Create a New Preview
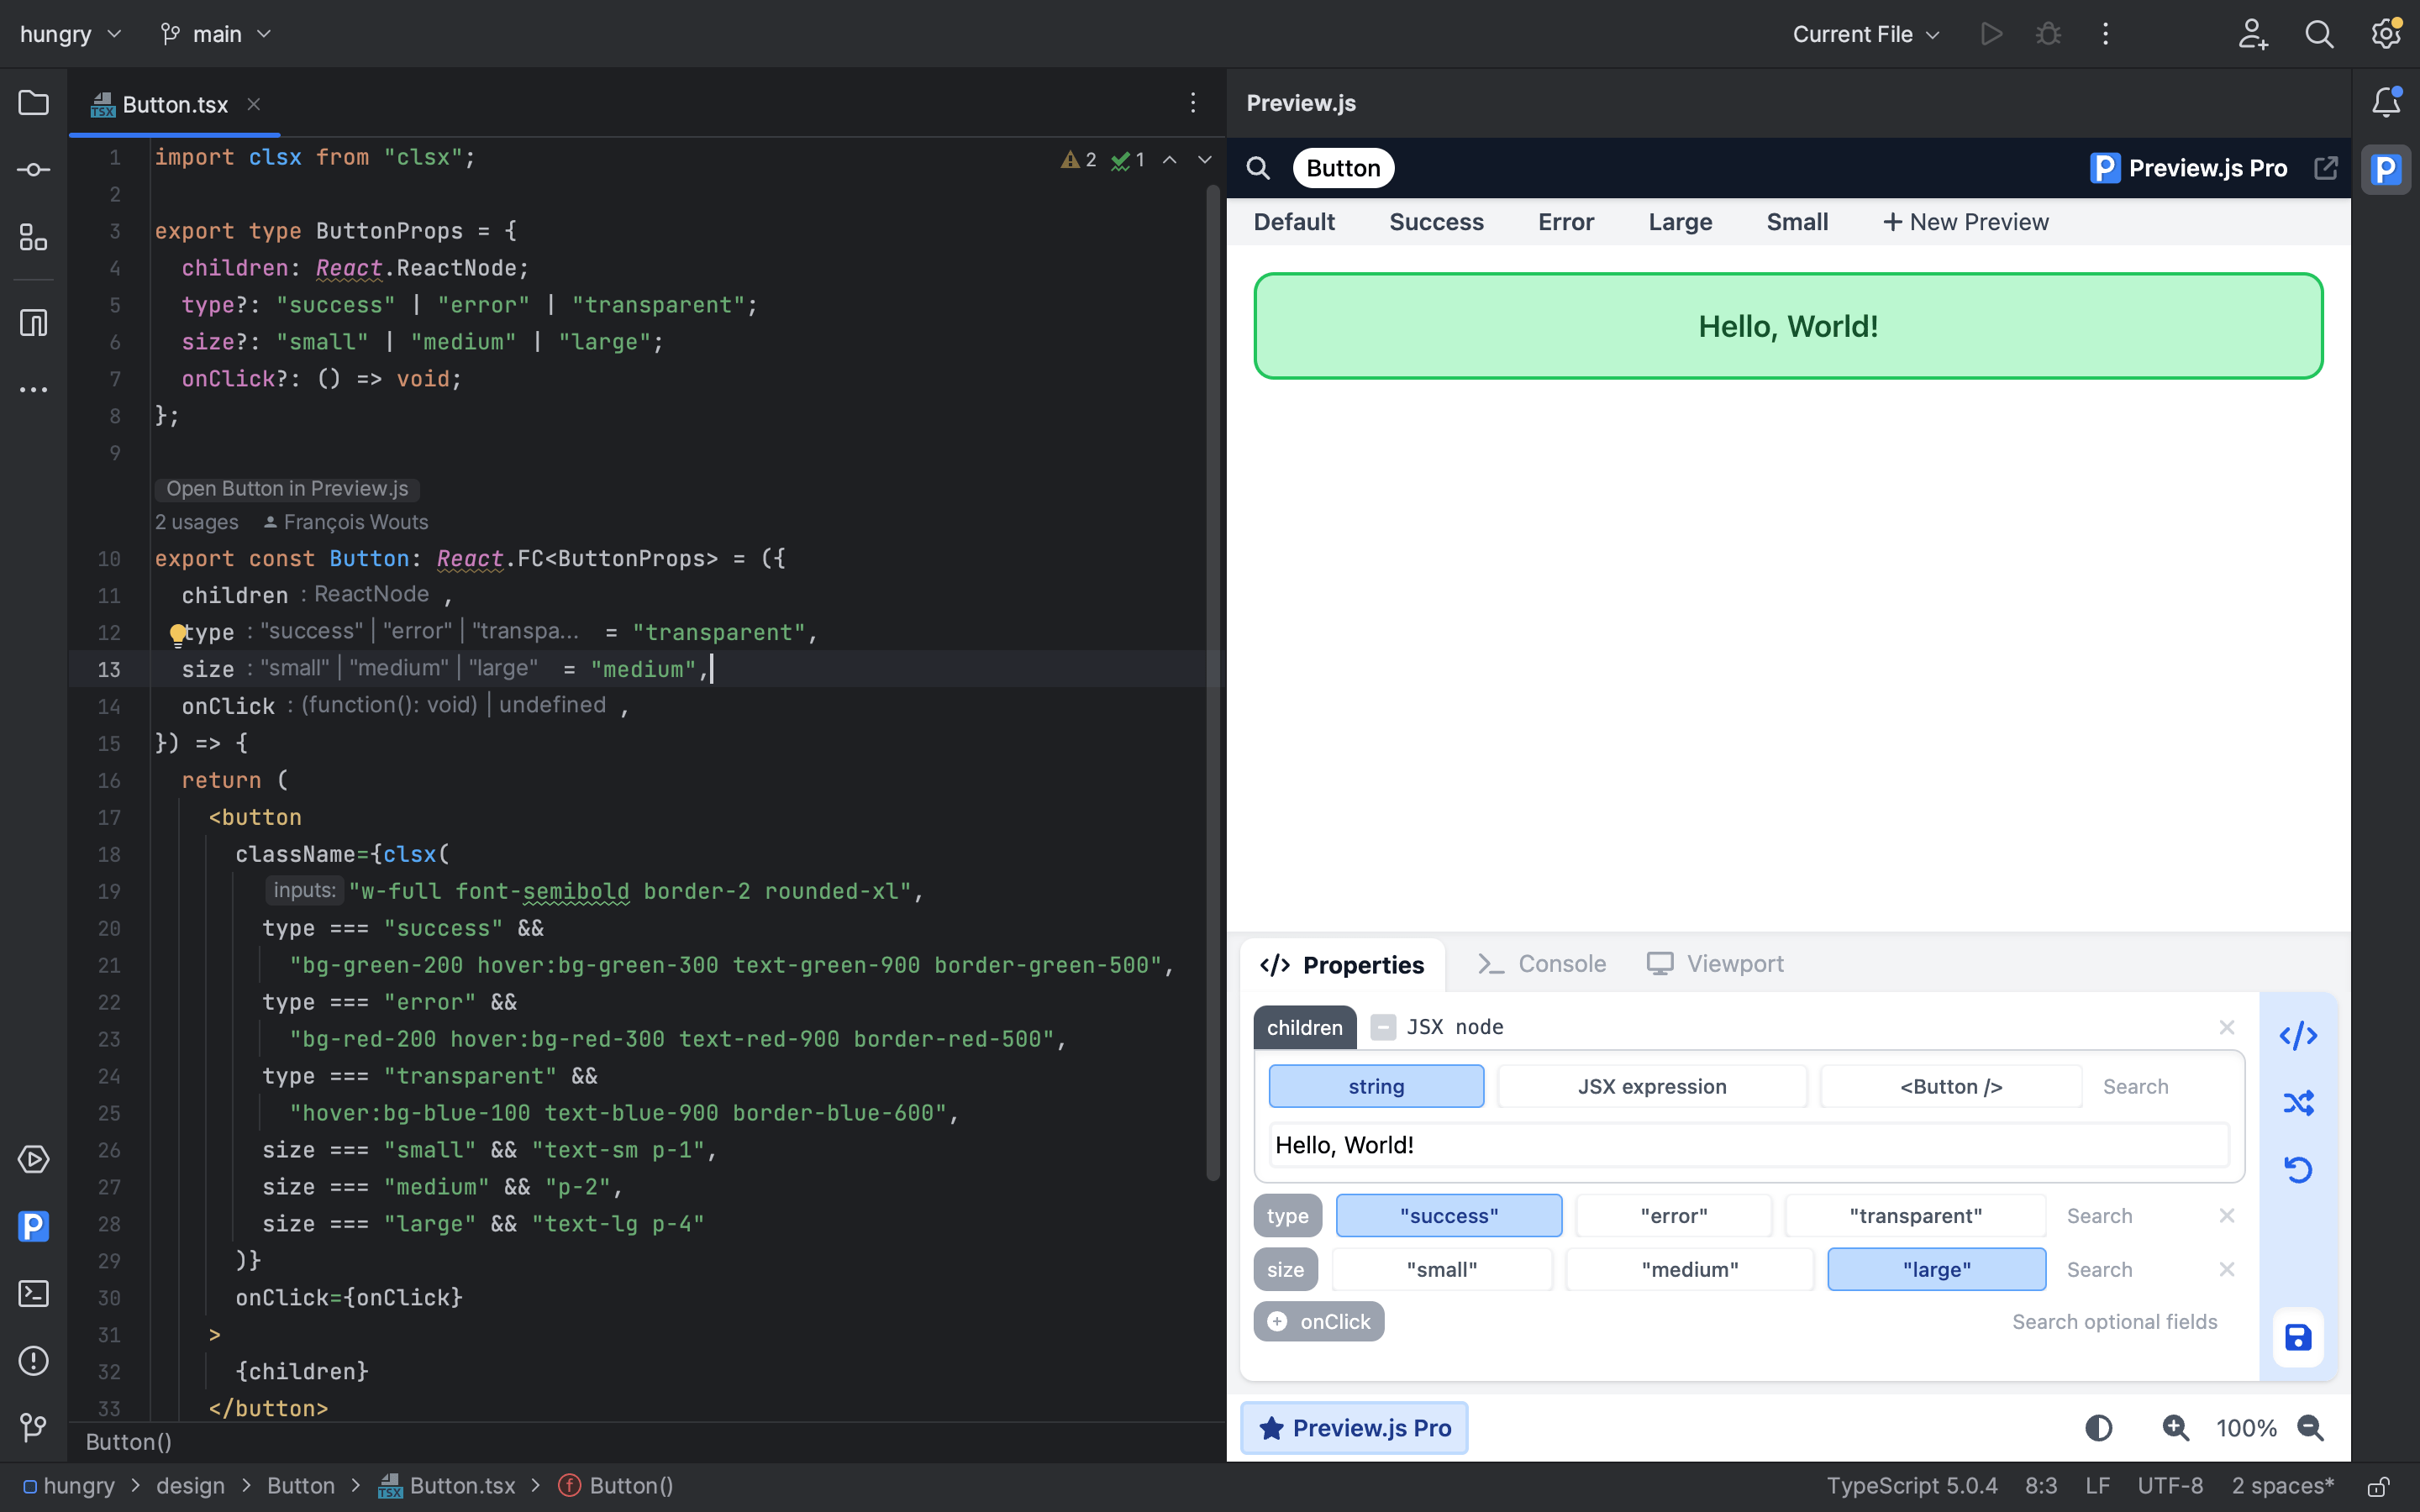The height and width of the screenshot is (1512, 2420). (1966, 221)
